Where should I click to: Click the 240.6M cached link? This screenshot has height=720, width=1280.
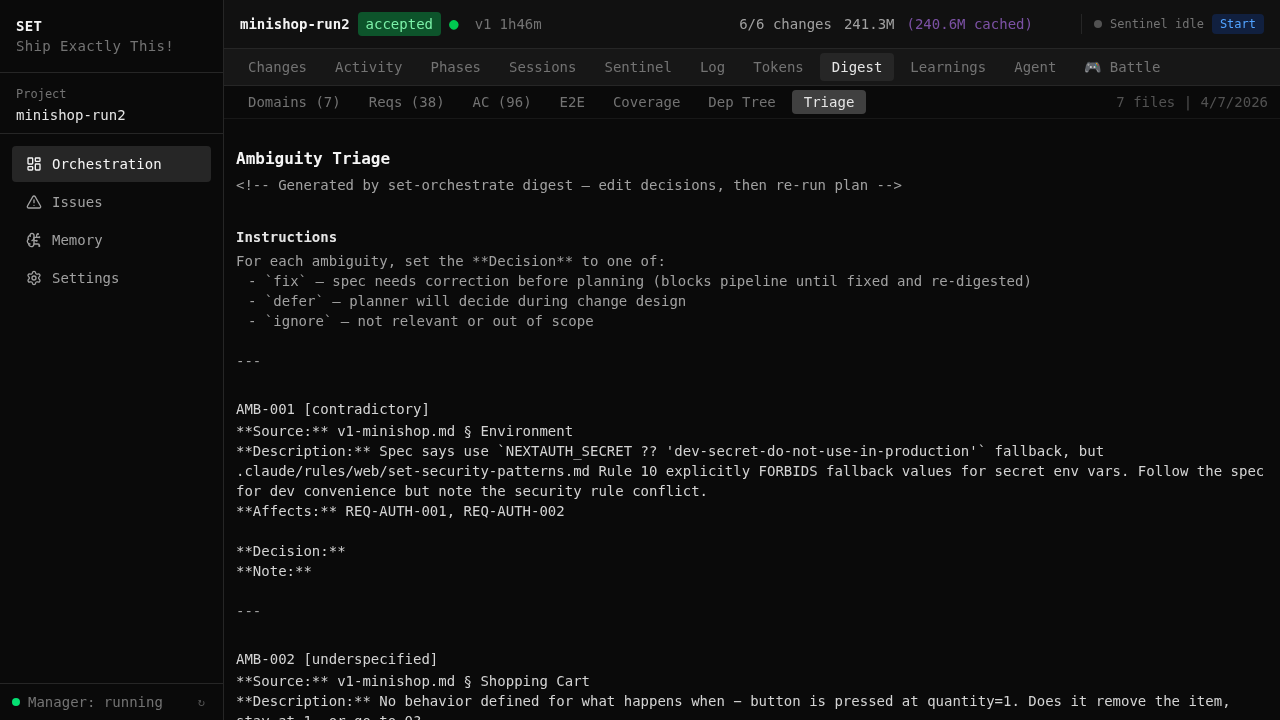969,24
